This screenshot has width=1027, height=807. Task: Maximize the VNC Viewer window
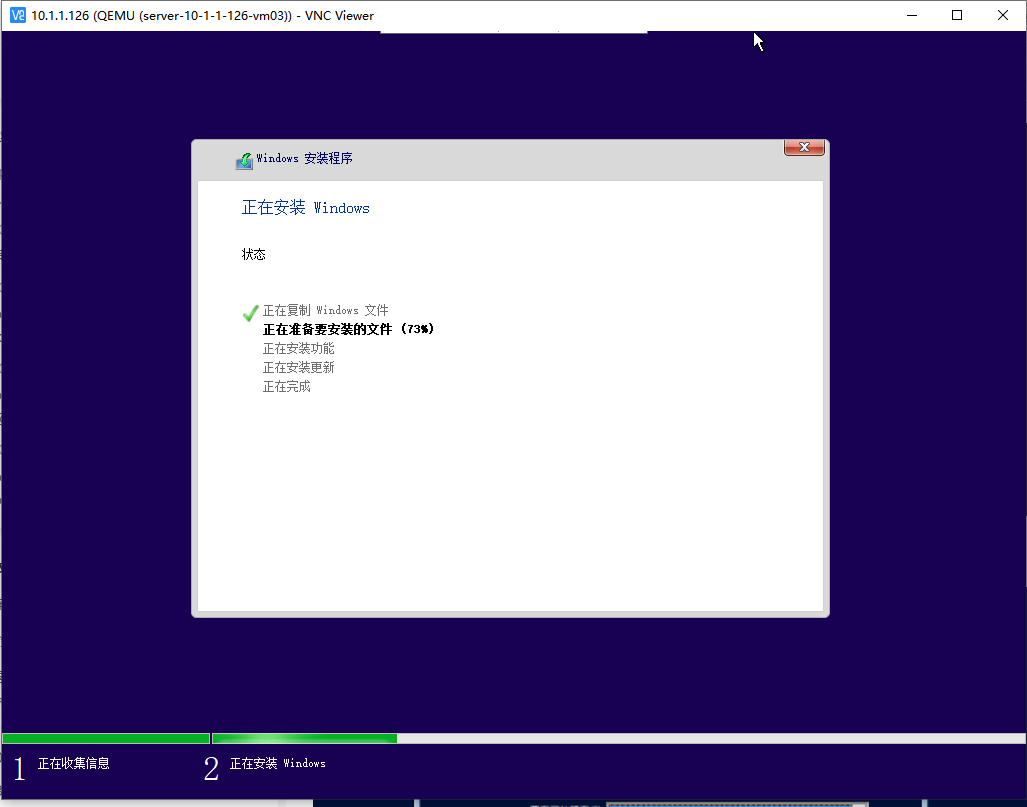coord(957,15)
